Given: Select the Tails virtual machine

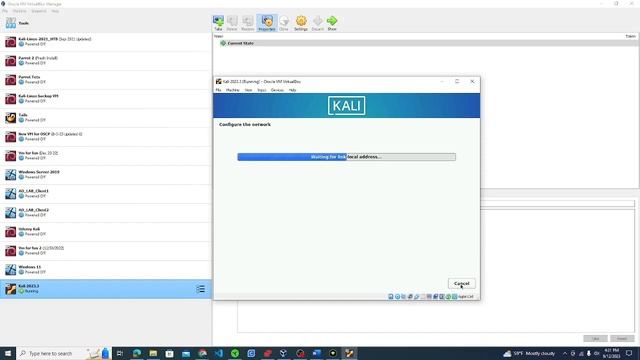Looking at the screenshot, I should (x=106, y=118).
